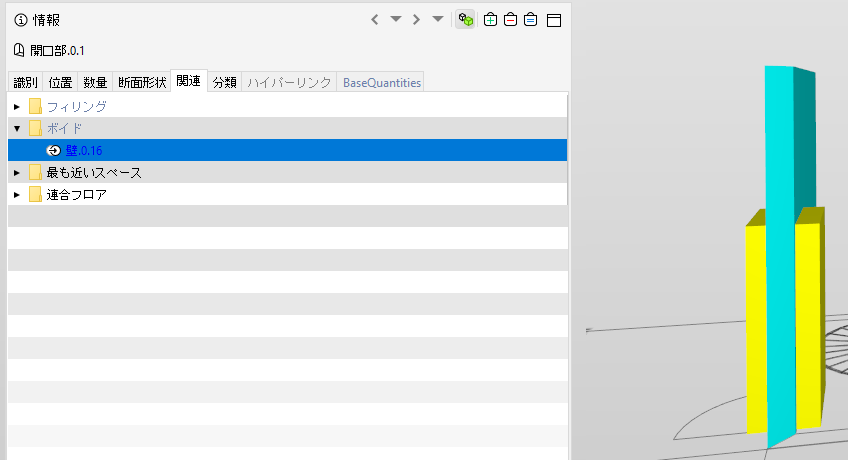
Task: Select the 関連 tab
Action: pos(189,81)
